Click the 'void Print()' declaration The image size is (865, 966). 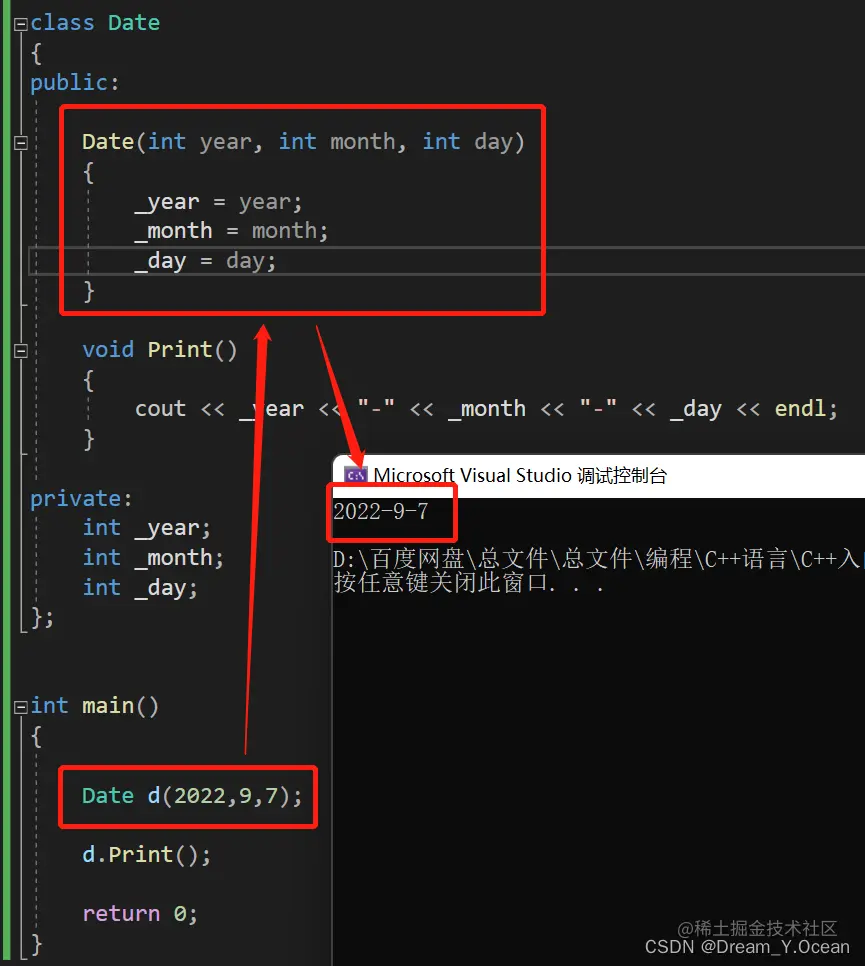[160, 350]
